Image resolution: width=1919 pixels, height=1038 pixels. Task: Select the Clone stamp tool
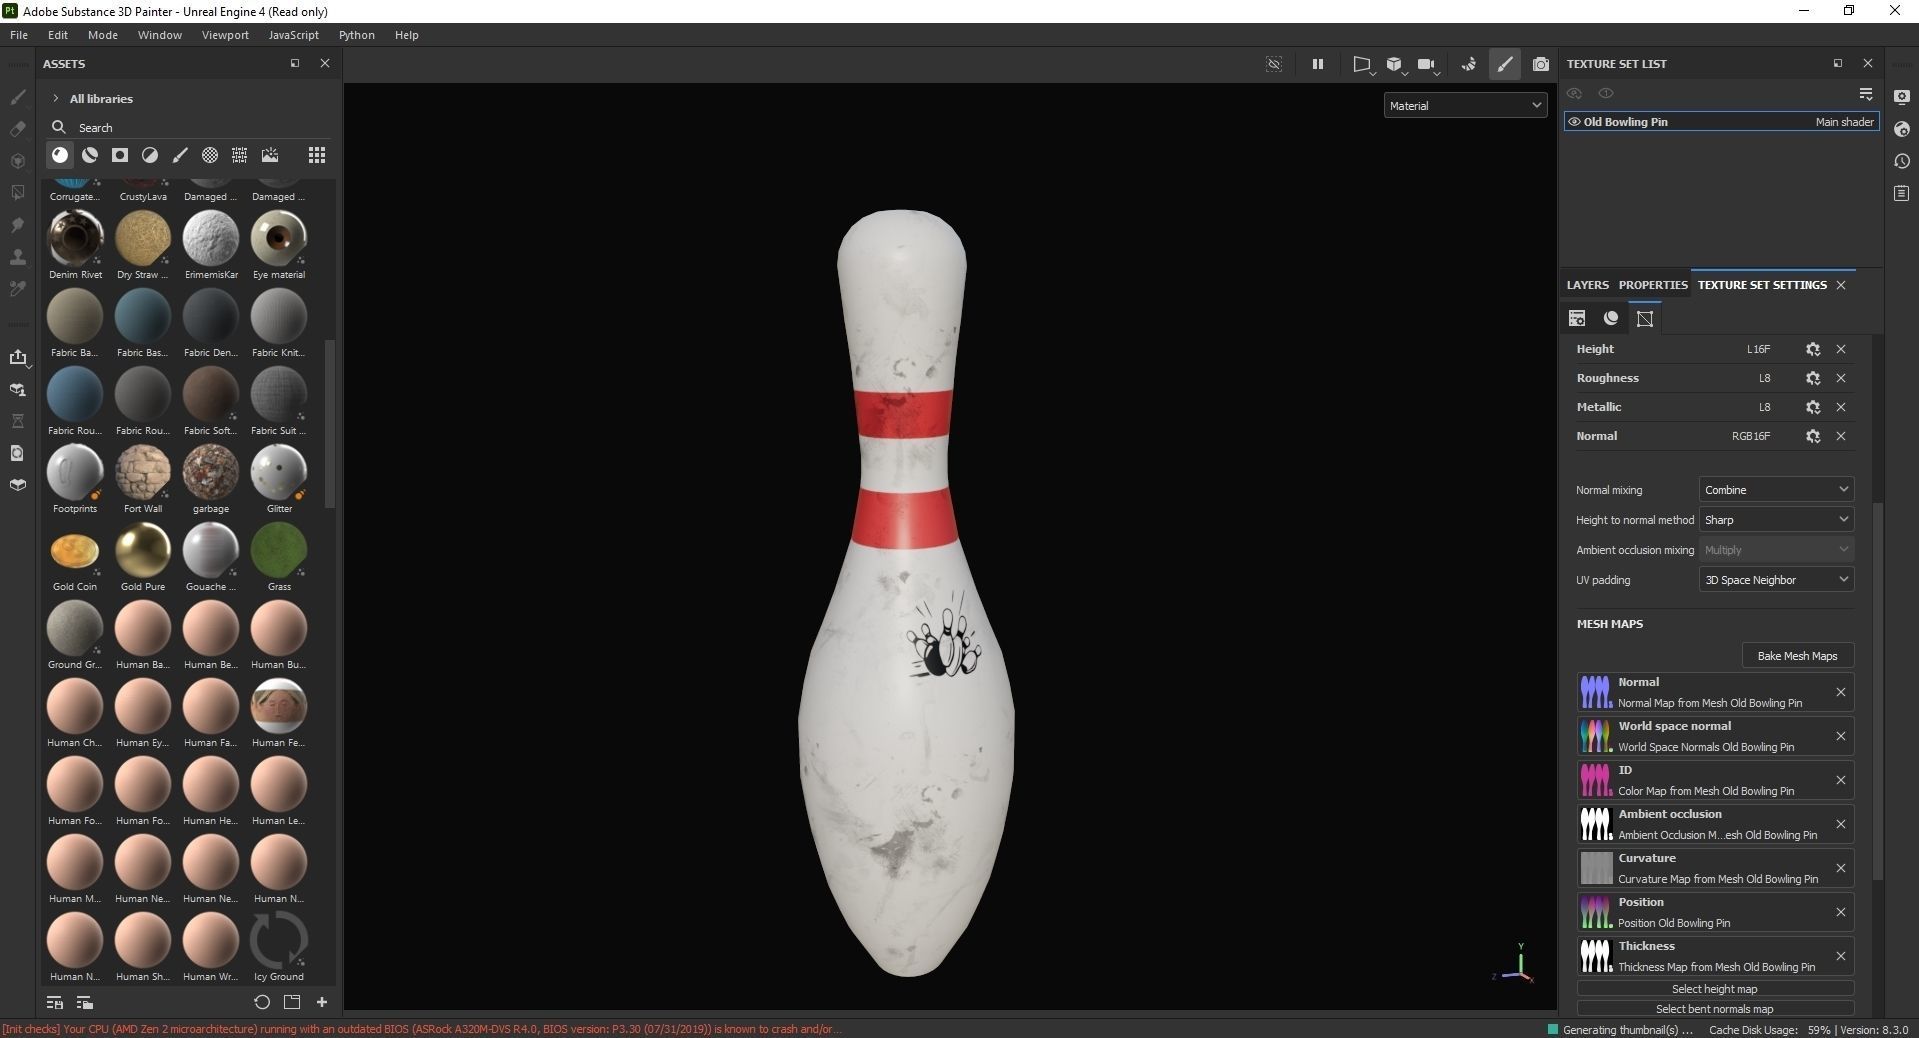18,258
